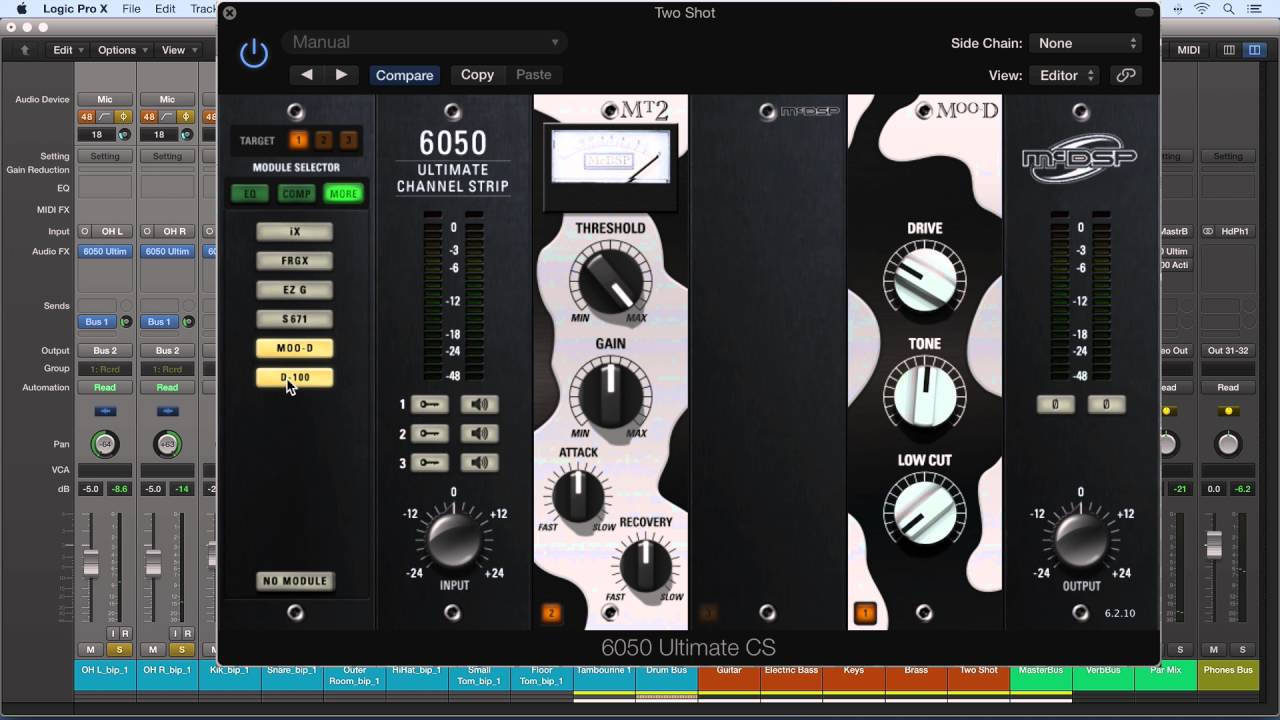Image resolution: width=1280 pixels, height=720 pixels.
Task: Go to previous preset with left arrow
Action: tap(307, 74)
